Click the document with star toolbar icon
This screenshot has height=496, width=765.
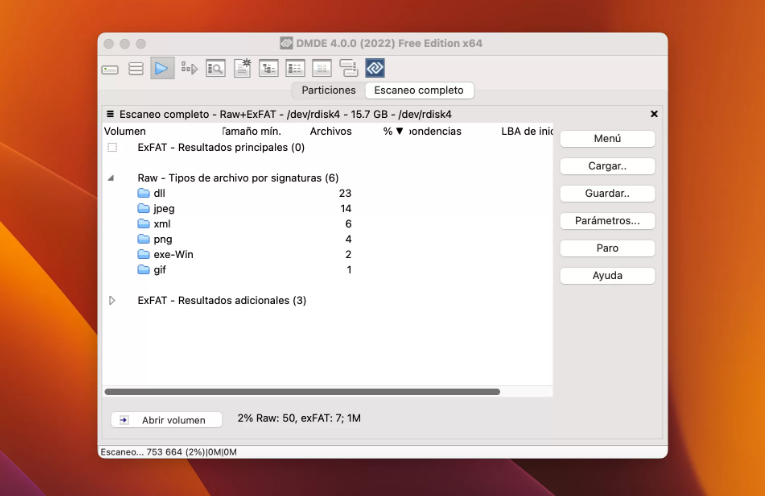pos(242,68)
